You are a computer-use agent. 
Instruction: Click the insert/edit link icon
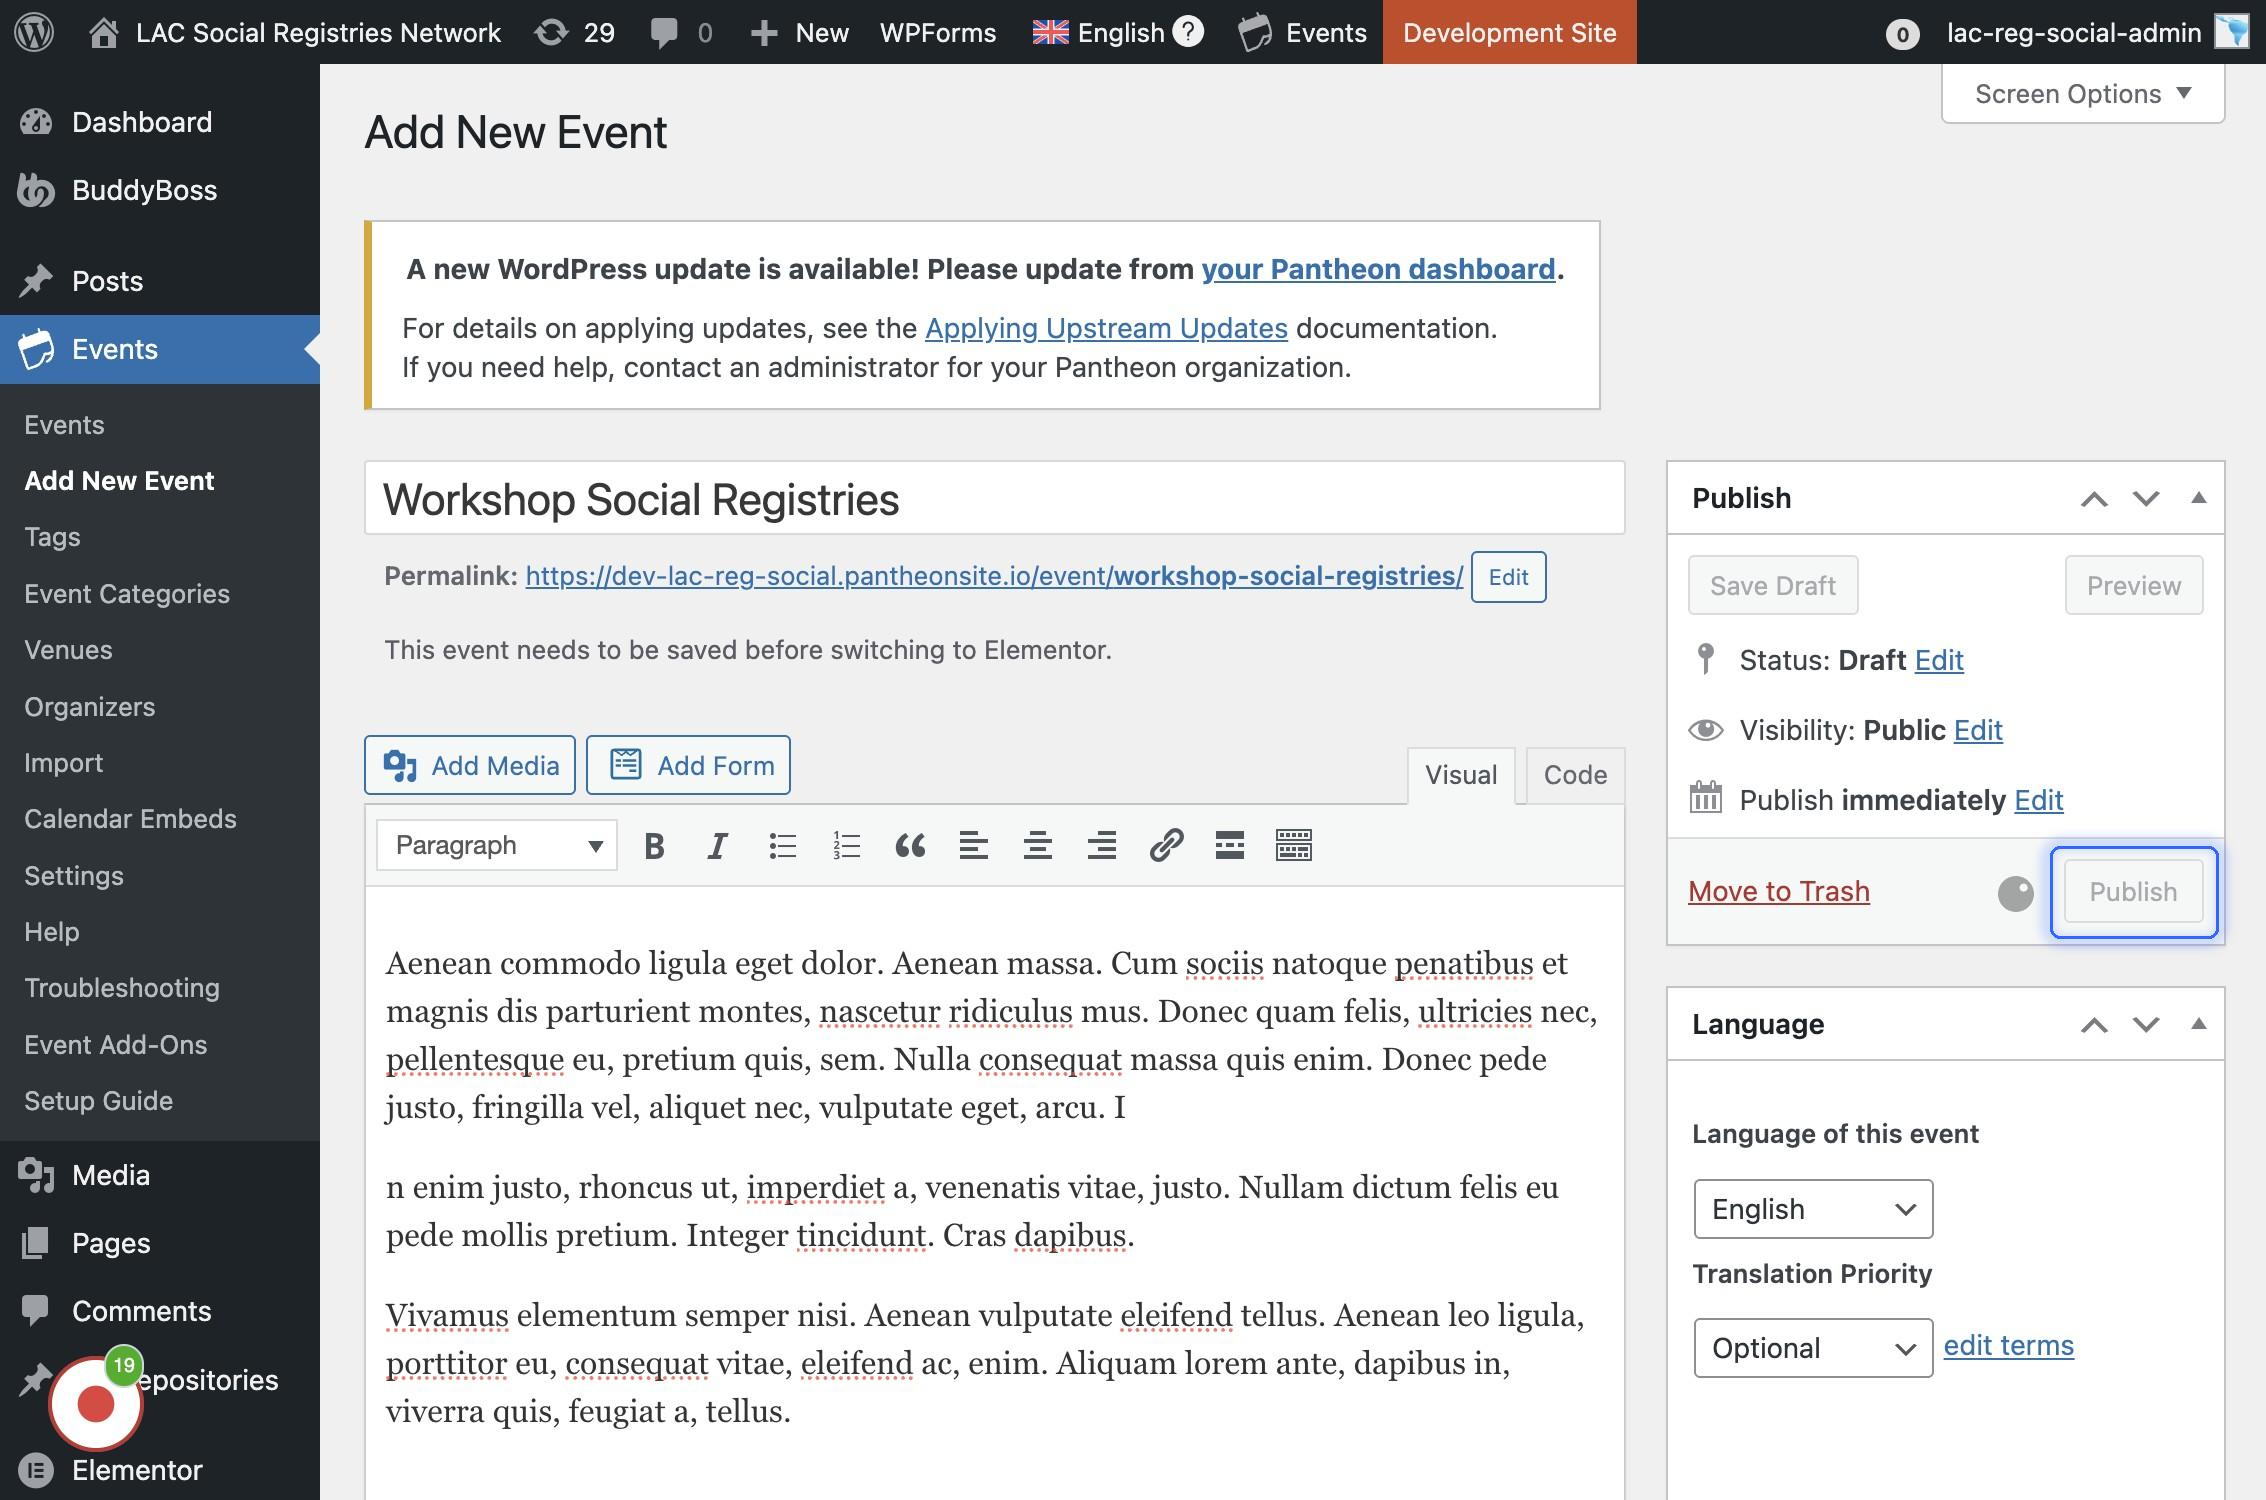point(1166,846)
